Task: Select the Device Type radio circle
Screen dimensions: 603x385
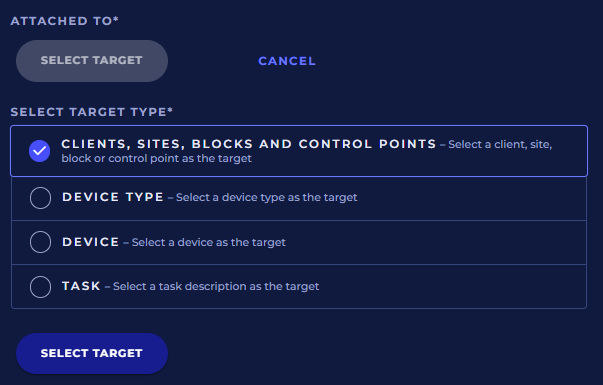Action: [x=40, y=198]
